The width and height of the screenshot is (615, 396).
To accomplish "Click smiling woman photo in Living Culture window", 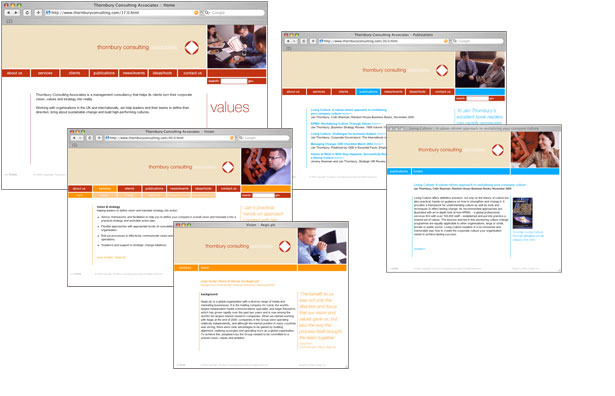I will (x=535, y=149).
